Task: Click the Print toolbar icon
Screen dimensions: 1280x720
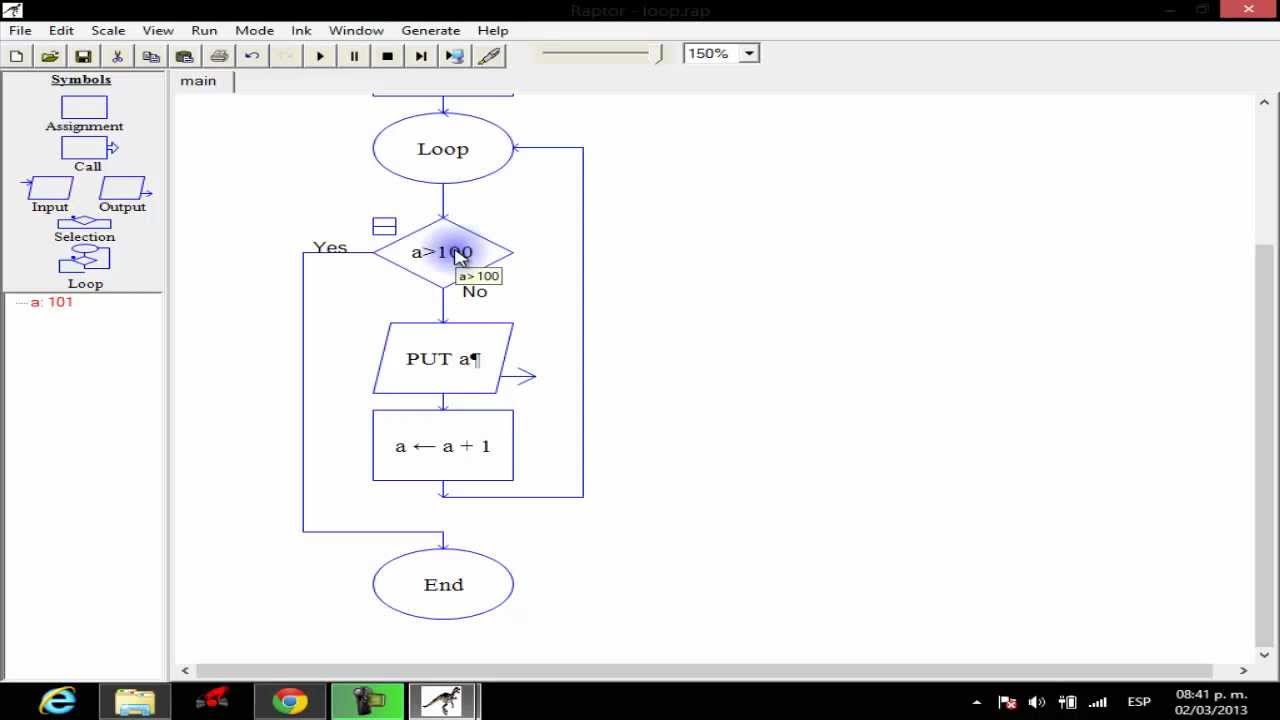Action: click(219, 56)
